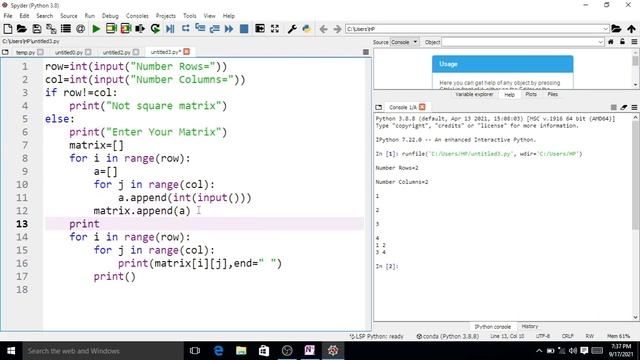Re-run the last script
The height and width of the screenshot is (360, 640).
tap(155, 29)
